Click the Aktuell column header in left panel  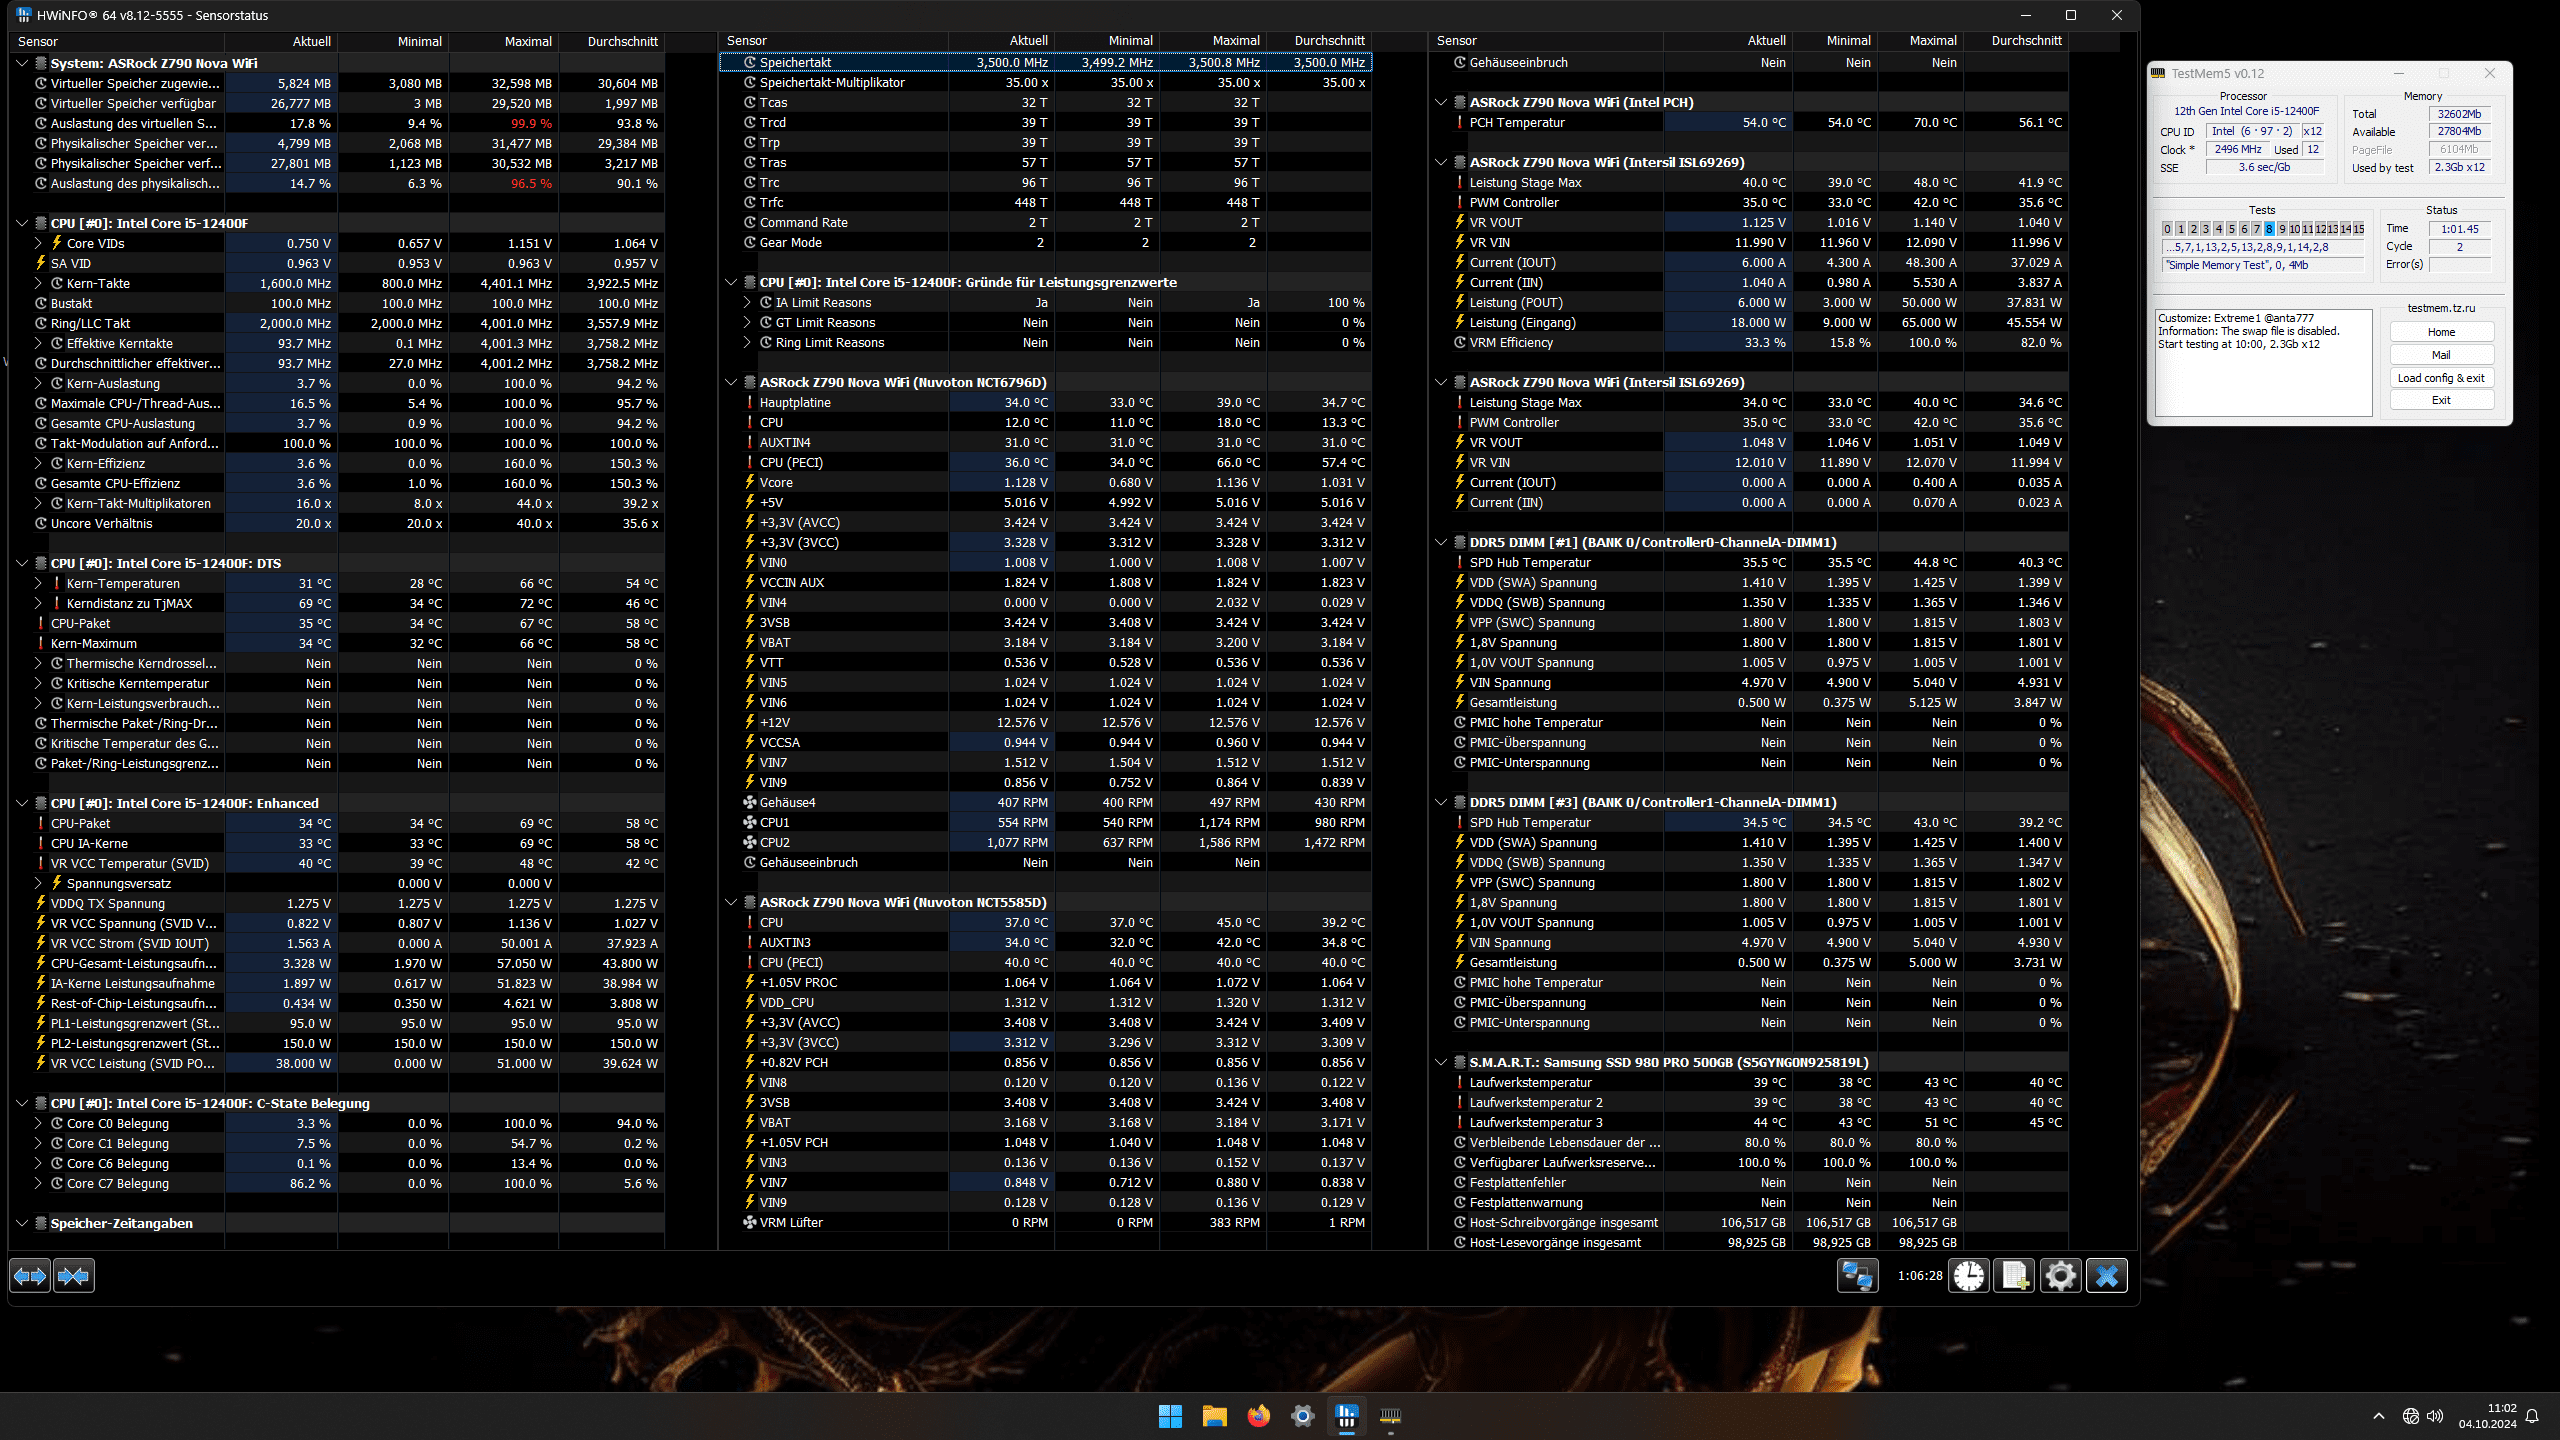tap(281, 41)
